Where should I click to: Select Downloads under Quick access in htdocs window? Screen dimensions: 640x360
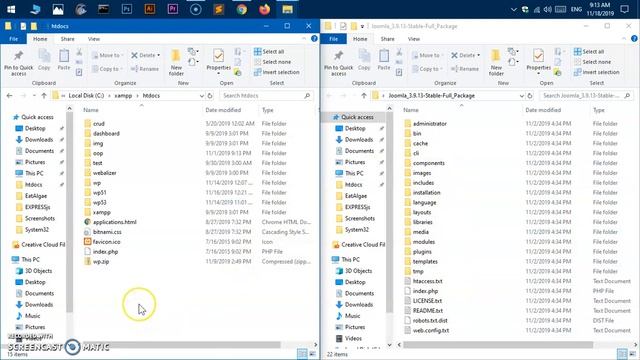tap(38, 140)
